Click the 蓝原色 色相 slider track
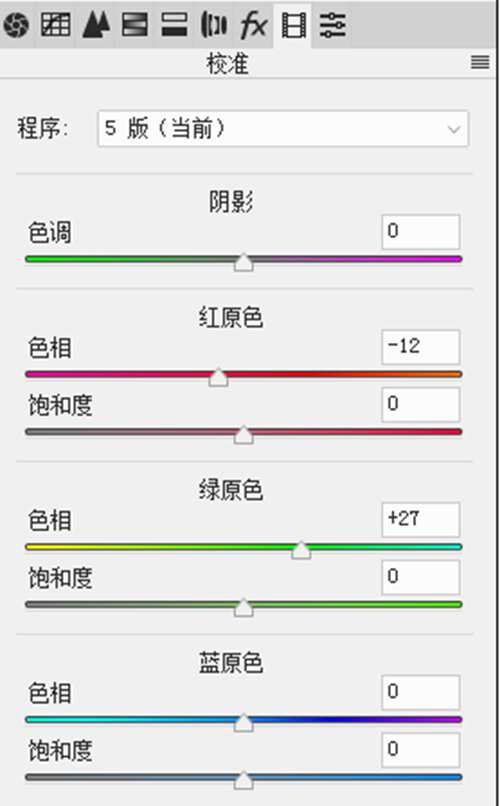The height and width of the screenshot is (806, 500). [x=244, y=720]
